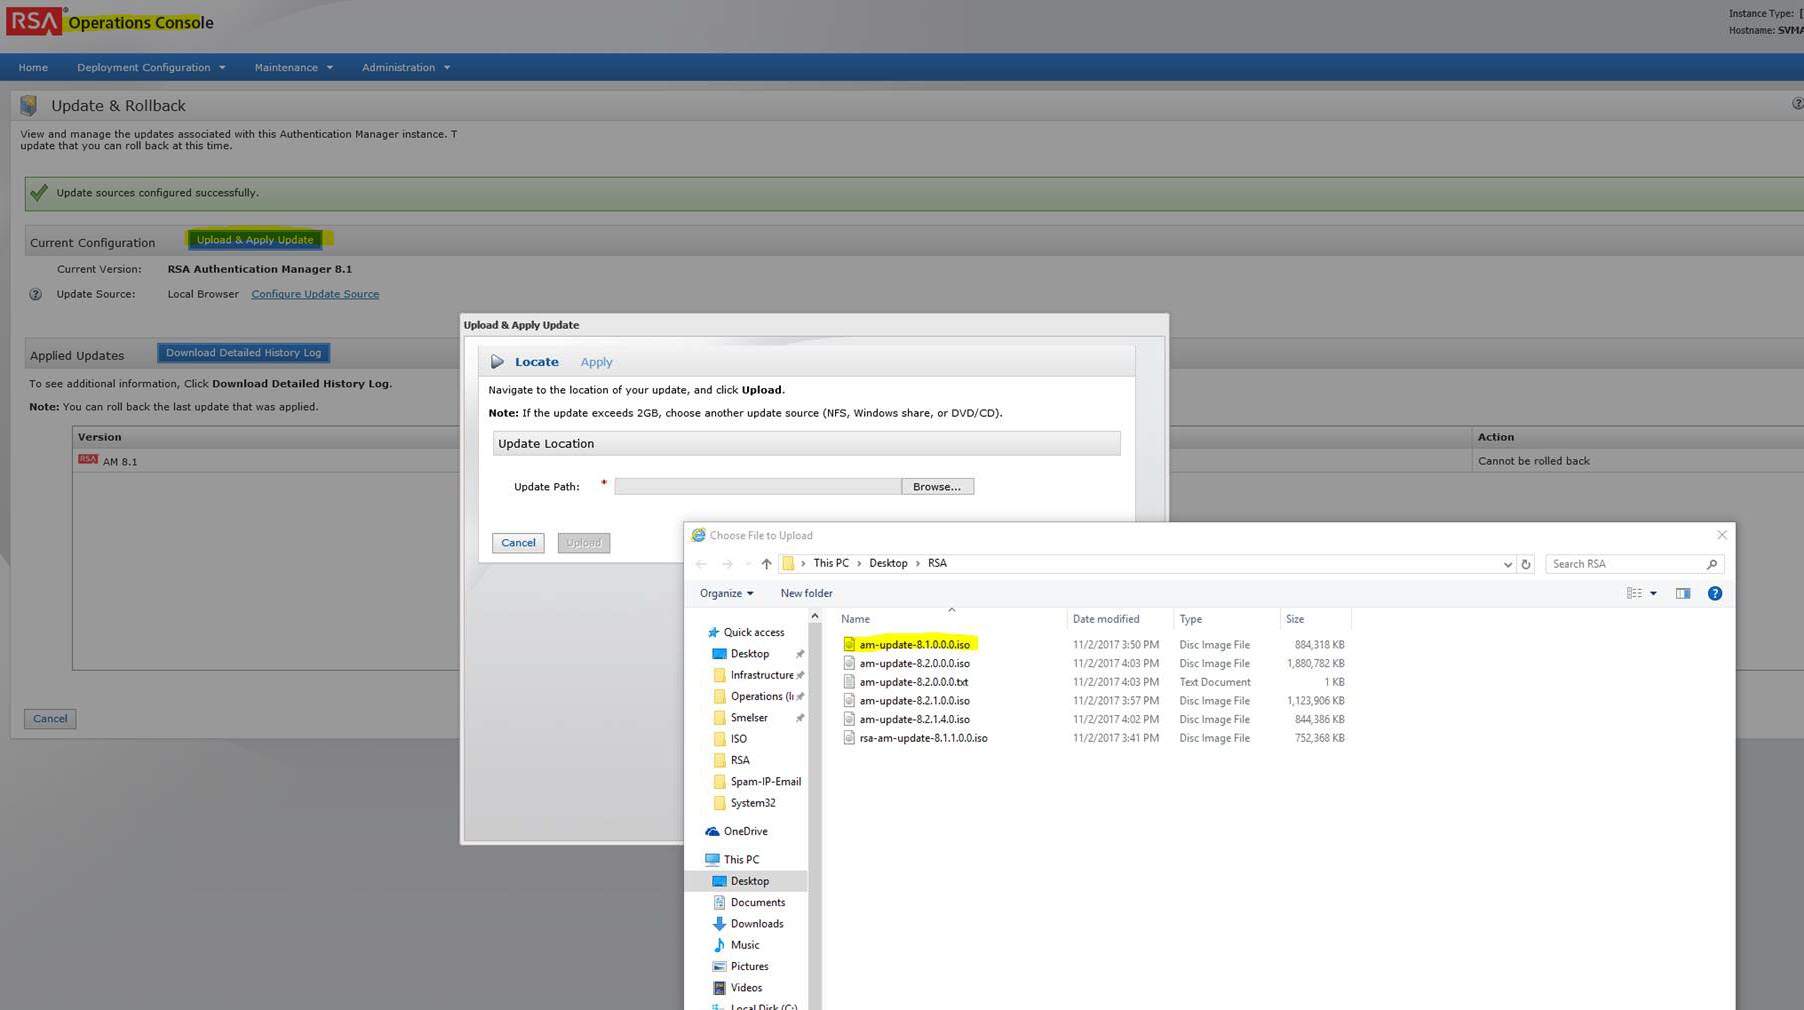Toggle the preview pane icon
The height and width of the screenshot is (1010, 1804).
tap(1683, 594)
